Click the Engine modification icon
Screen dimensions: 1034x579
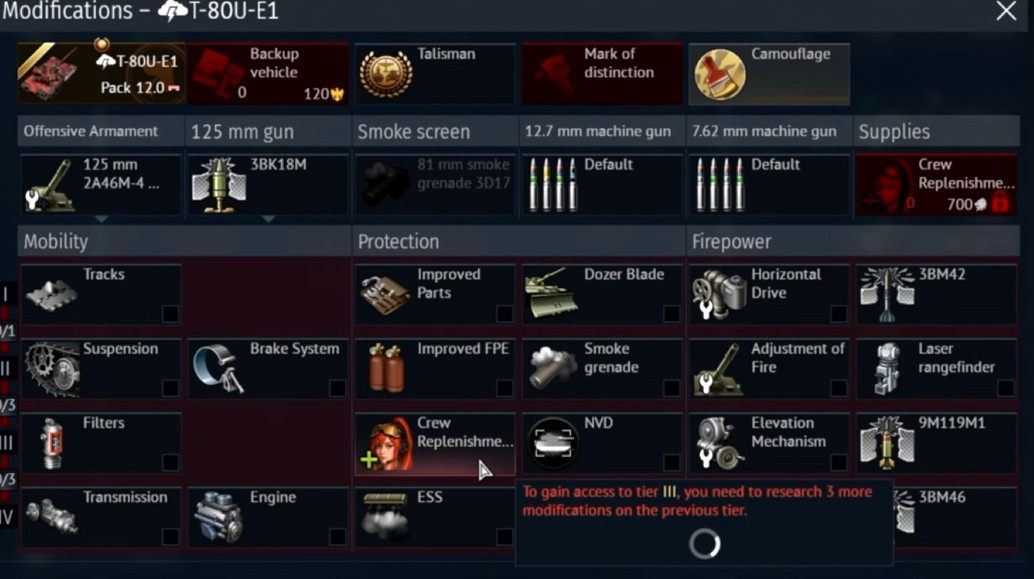[218, 517]
